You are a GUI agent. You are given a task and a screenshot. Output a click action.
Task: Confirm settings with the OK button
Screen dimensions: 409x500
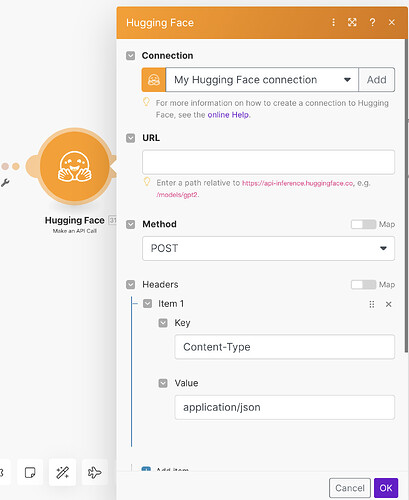(386, 488)
